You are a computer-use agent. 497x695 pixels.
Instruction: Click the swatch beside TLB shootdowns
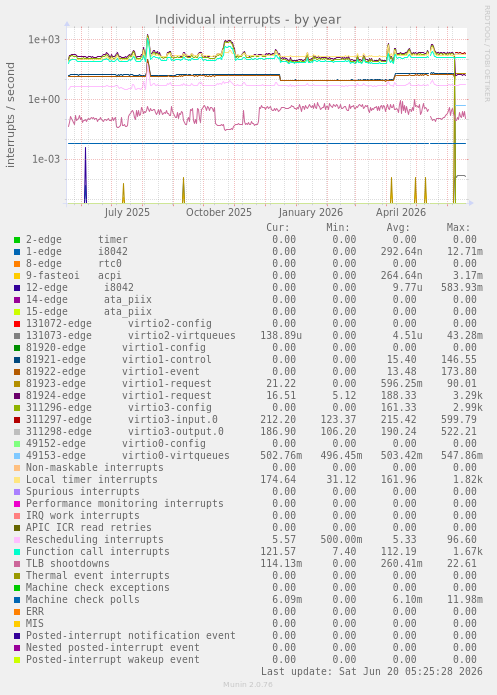pyautogui.click(x=17, y=564)
